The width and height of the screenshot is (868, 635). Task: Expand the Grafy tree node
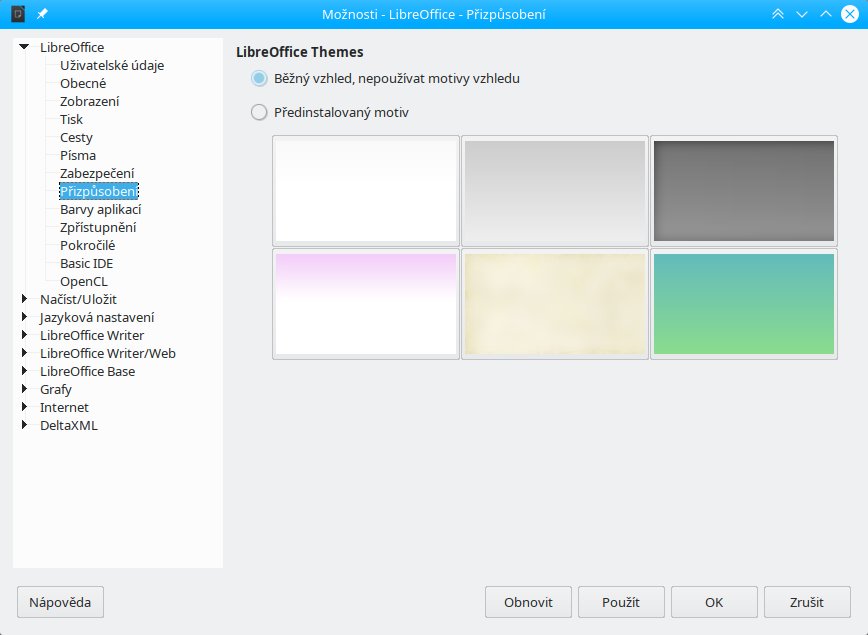tap(24, 389)
